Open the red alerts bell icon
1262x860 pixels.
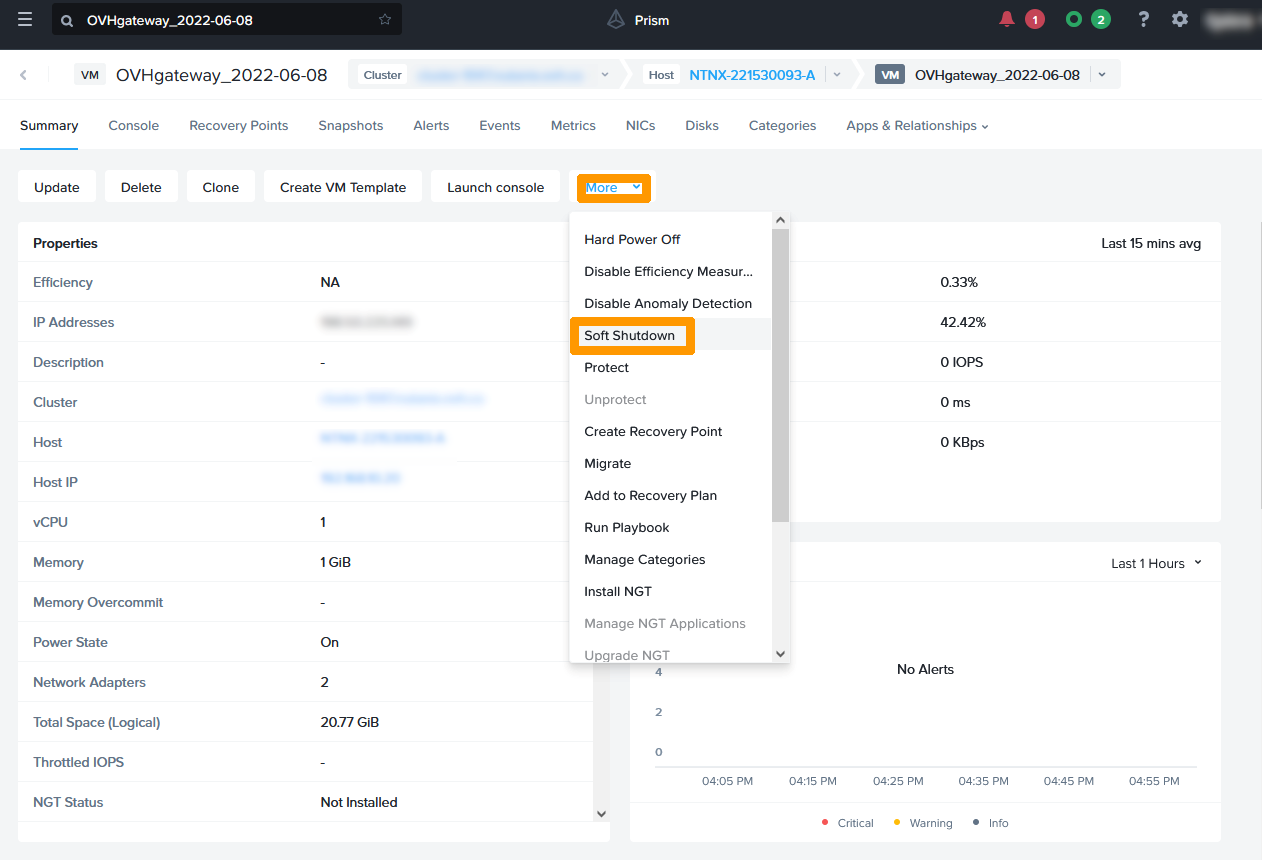(x=1007, y=19)
